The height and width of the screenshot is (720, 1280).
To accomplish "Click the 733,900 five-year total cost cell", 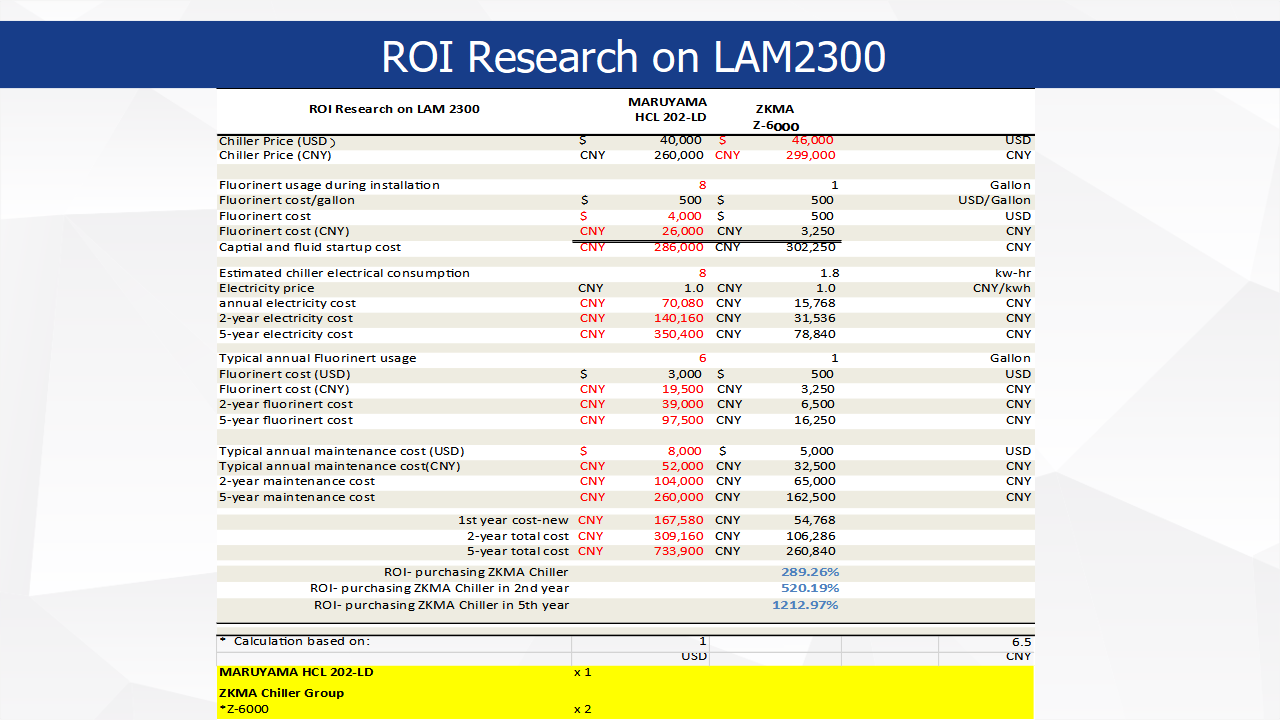I will 677,551.
